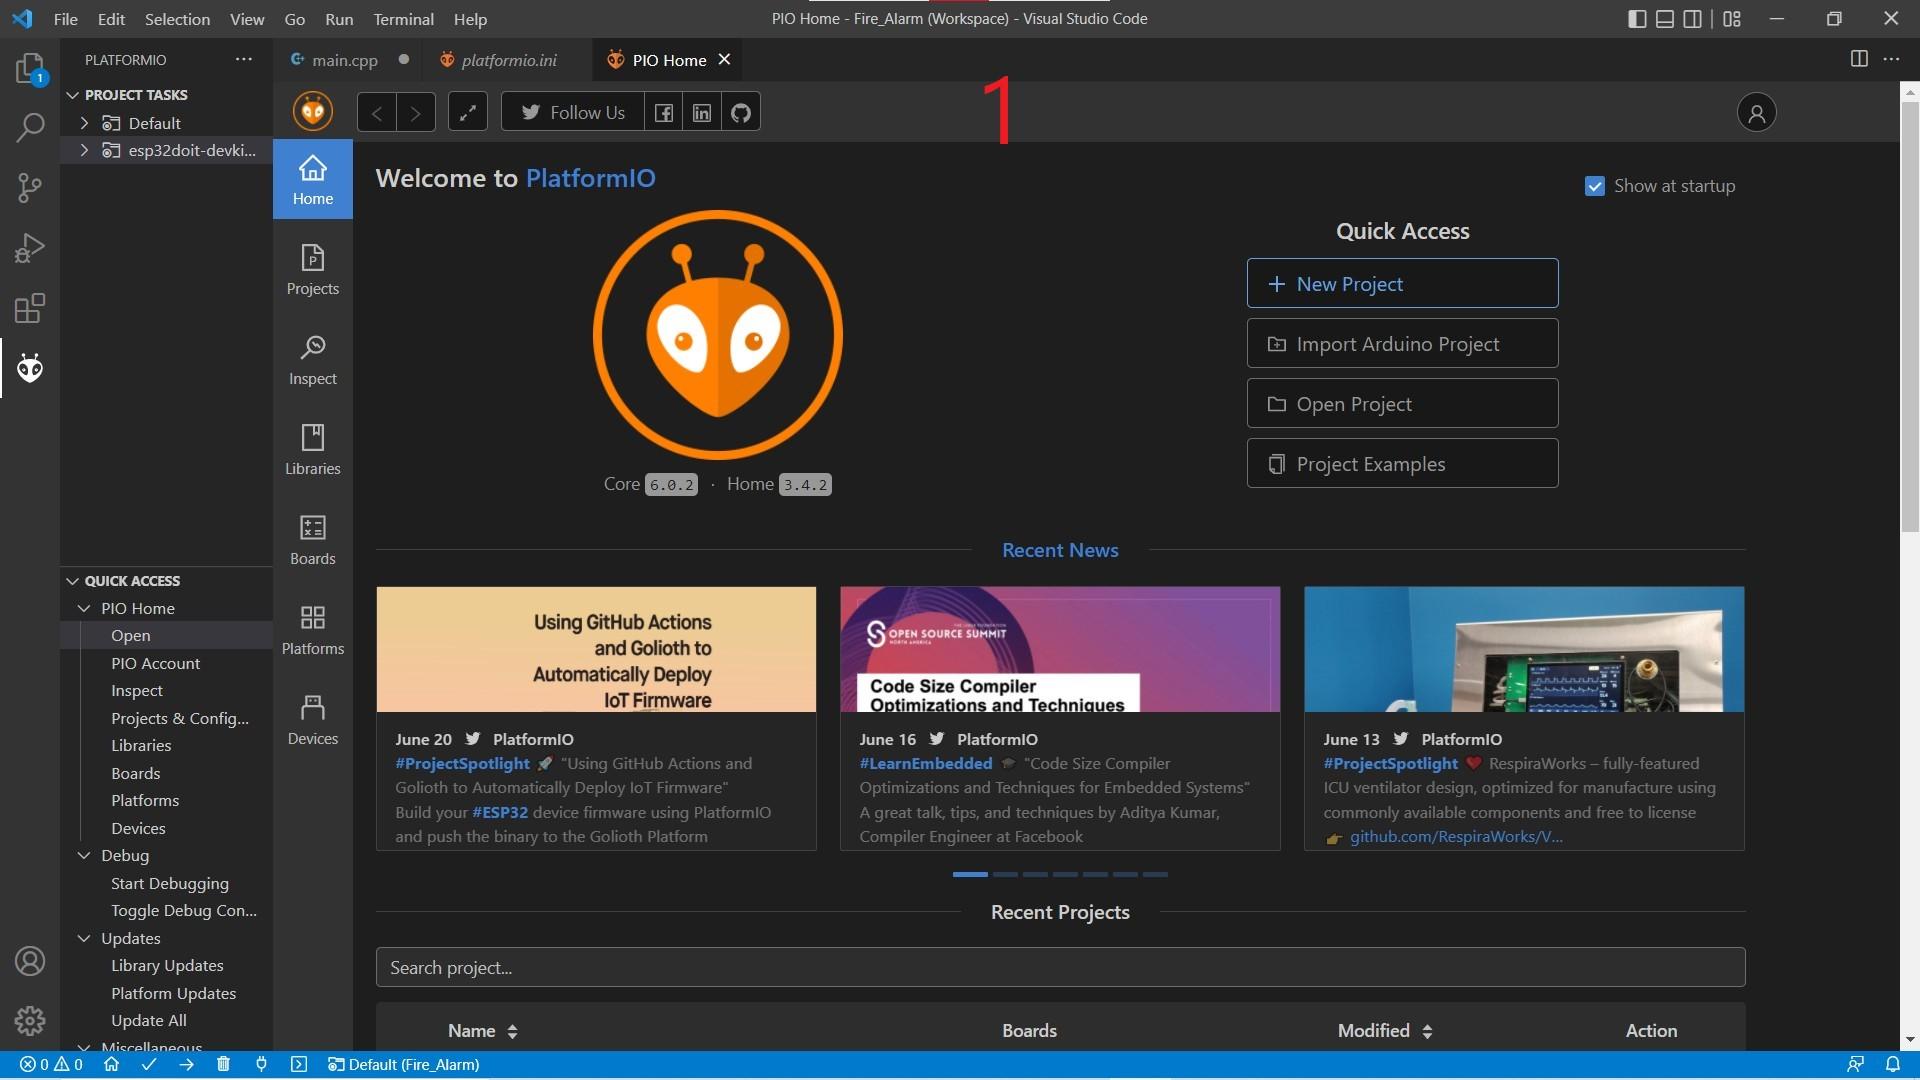Open the github.com/RespiraWorks link
The width and height of the screenshot is (1920, 1080).
1455,837
